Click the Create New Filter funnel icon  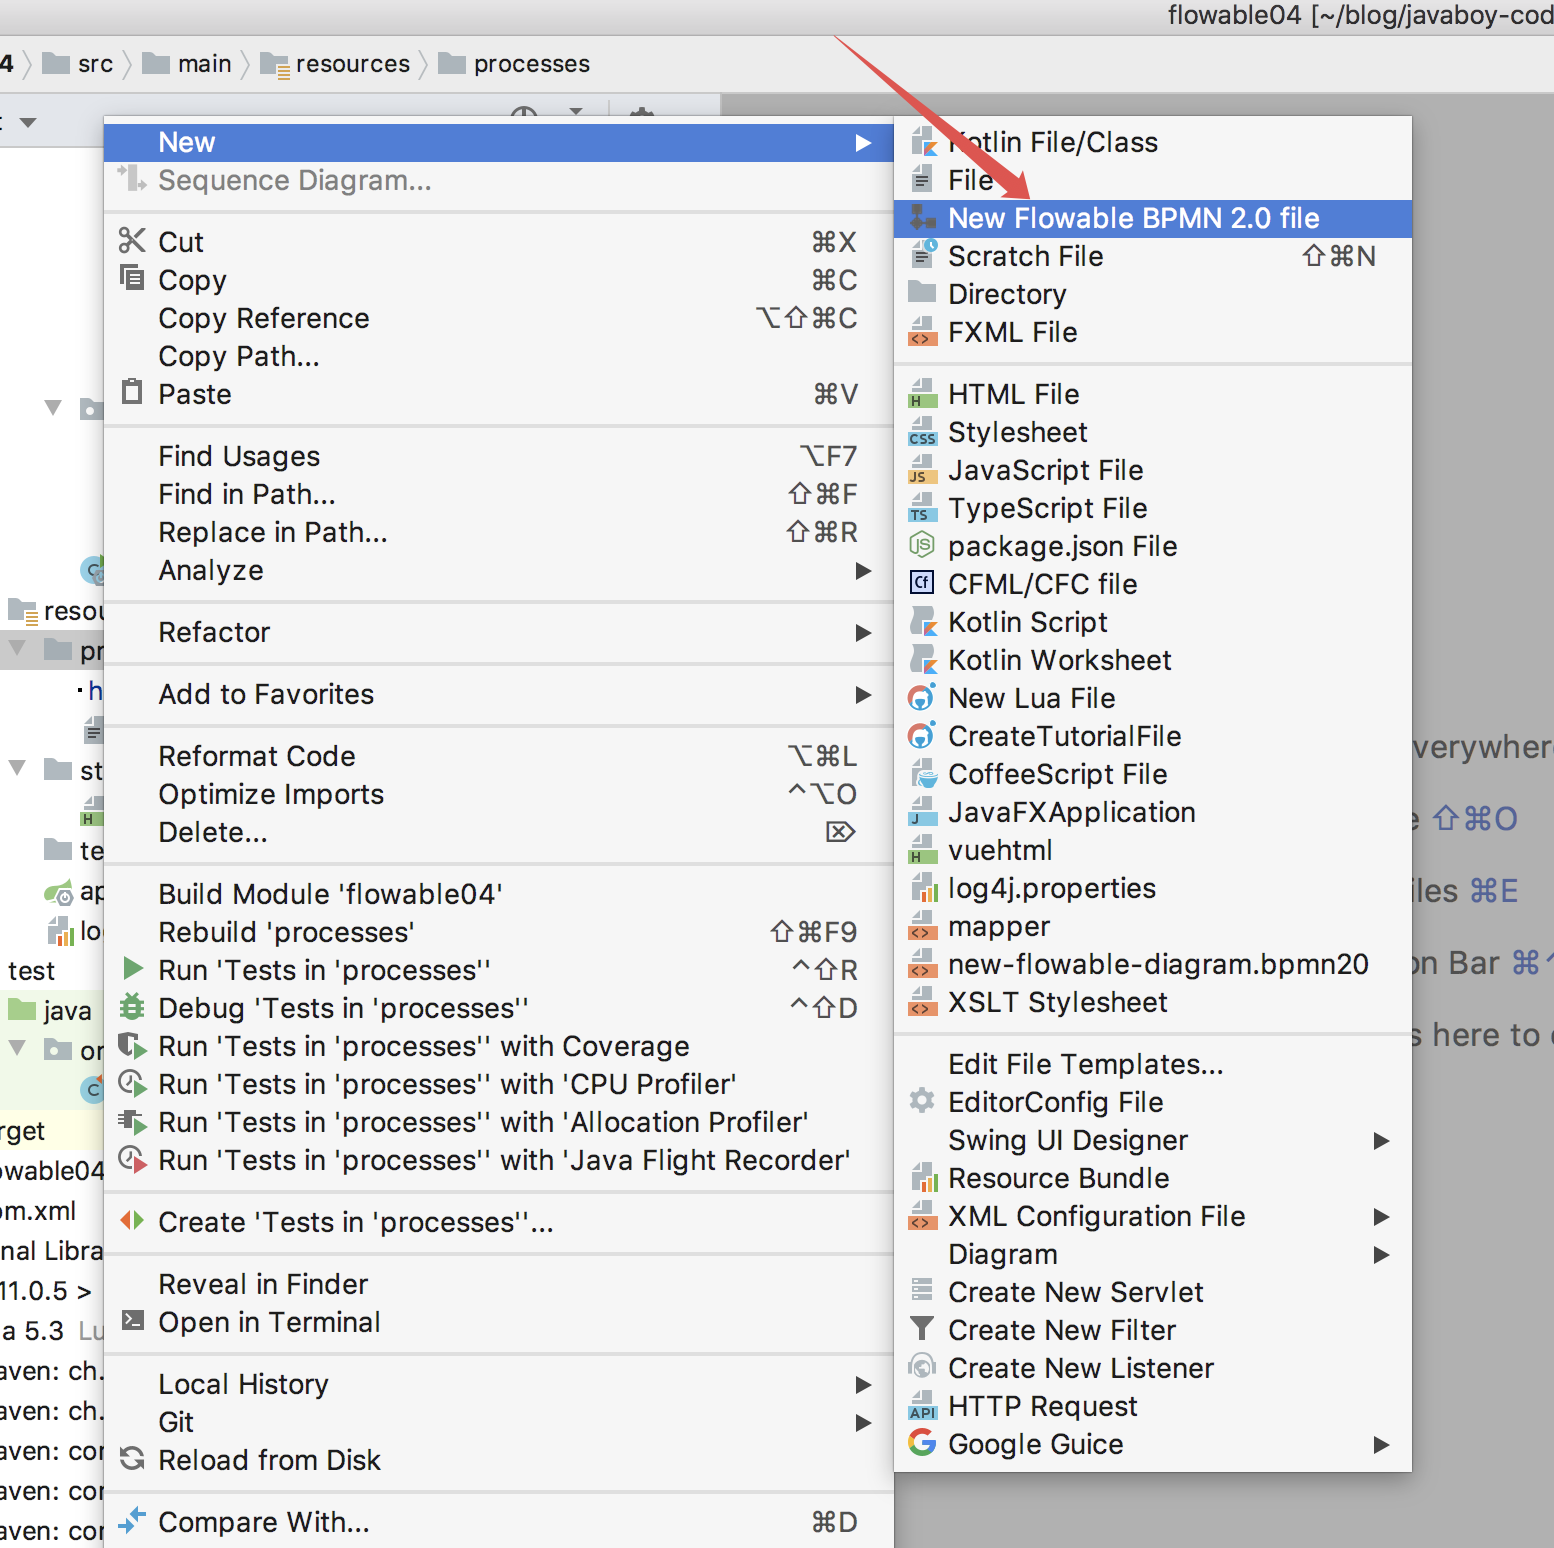click(x=922, y=1329)
